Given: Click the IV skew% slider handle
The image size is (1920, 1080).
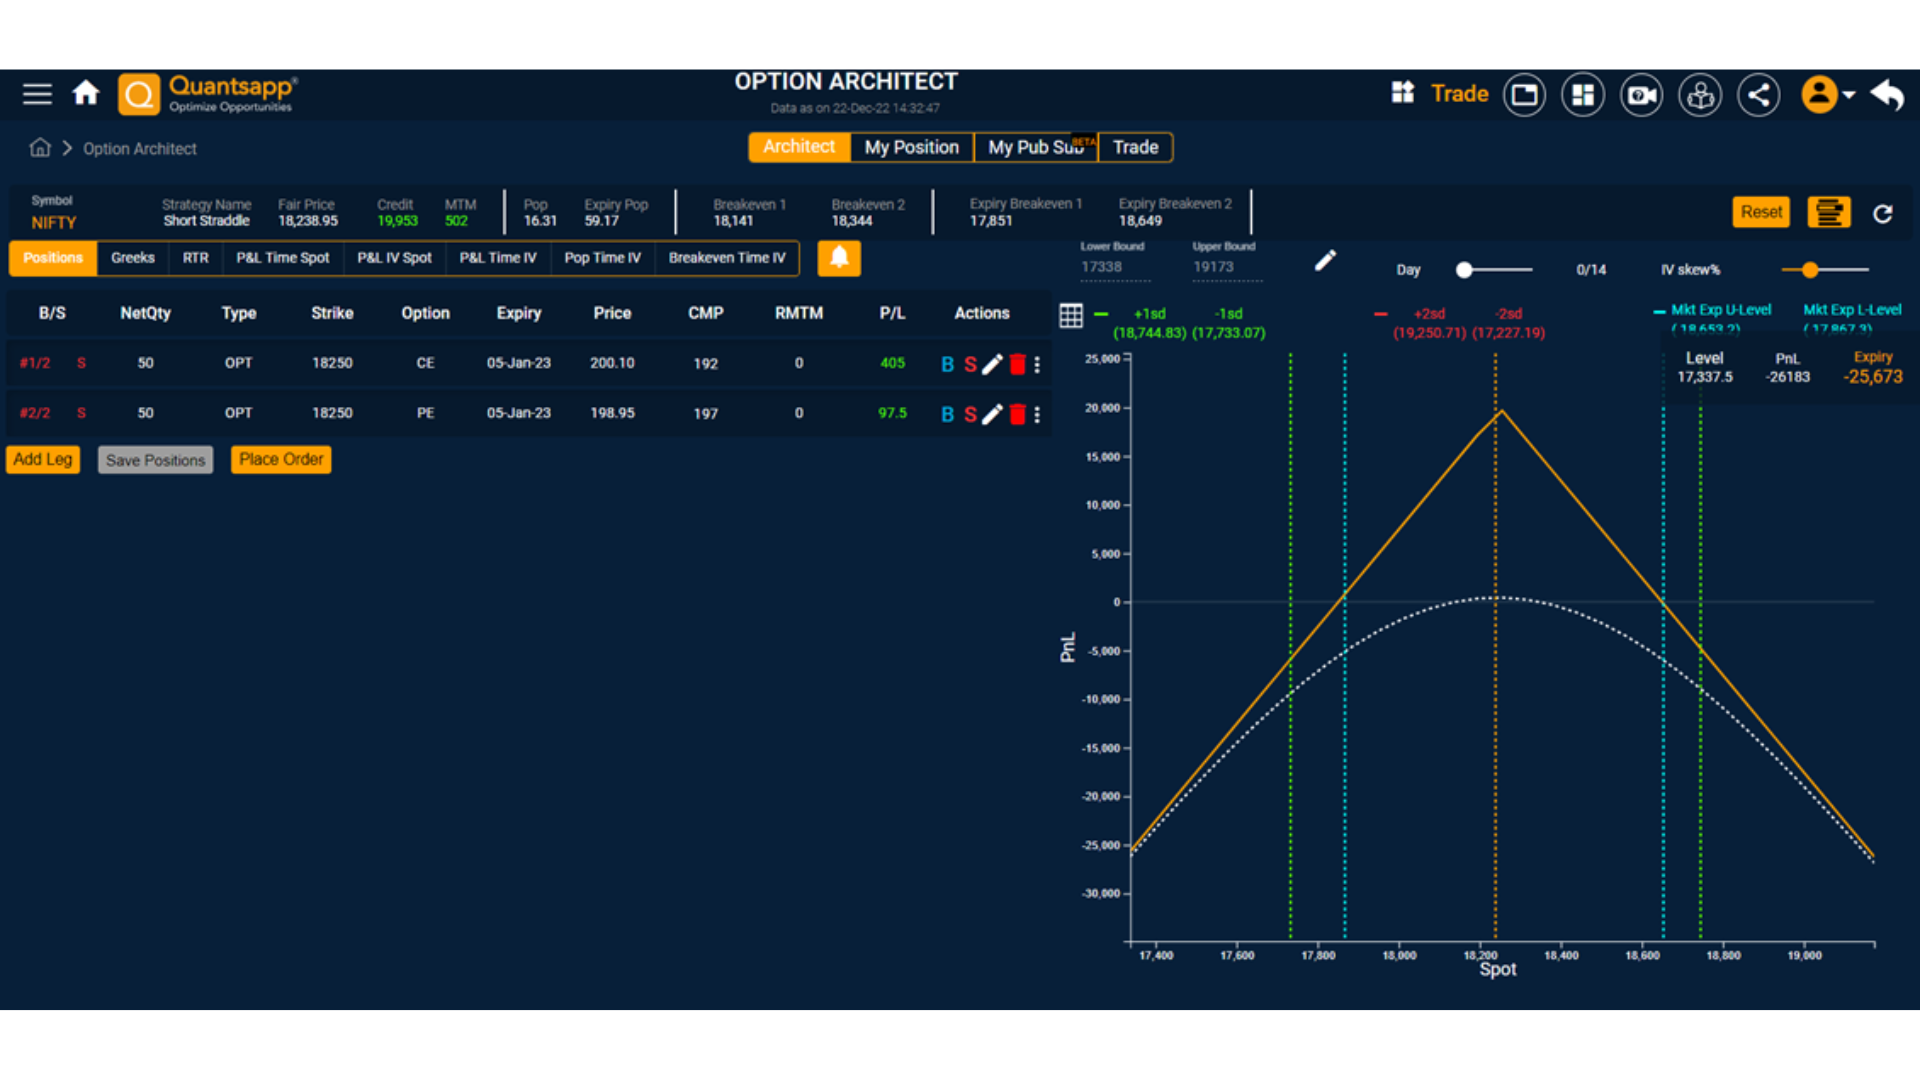Looking at the screenshot, I should 1810,270.
